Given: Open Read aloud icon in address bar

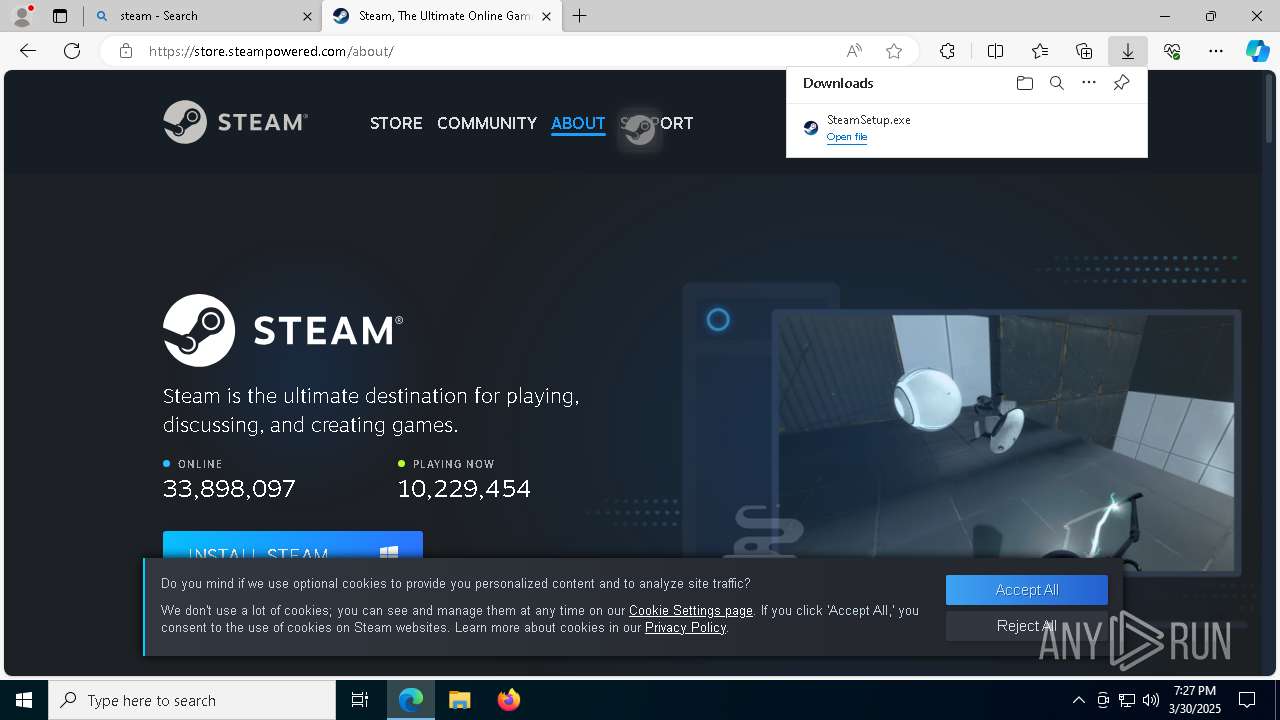Looking at the screenshot, I should tap(854, 51).
